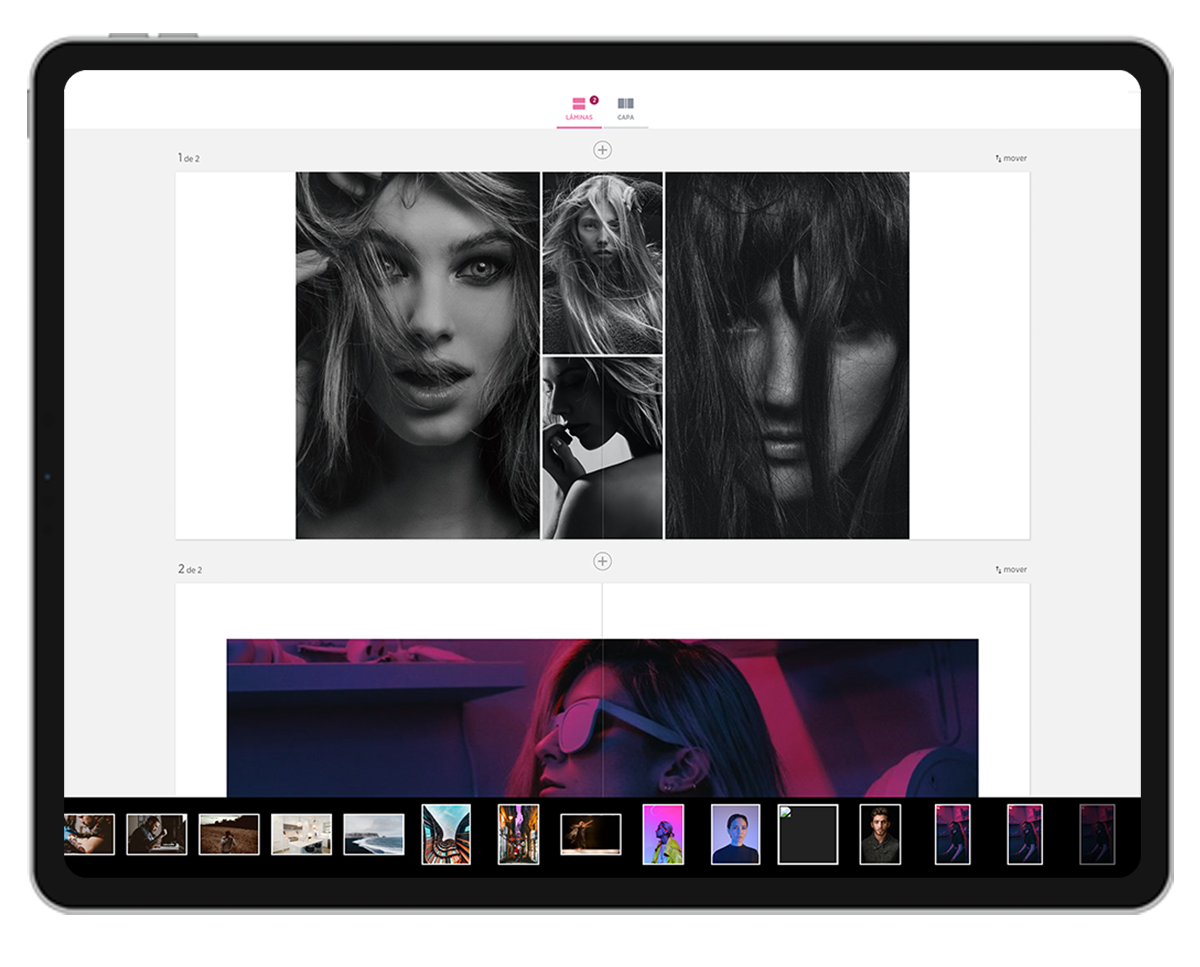Screen dimensions: 1200x967
Task: Pick the coastal seascape thumbnail
Action: [x=374, y=834]
